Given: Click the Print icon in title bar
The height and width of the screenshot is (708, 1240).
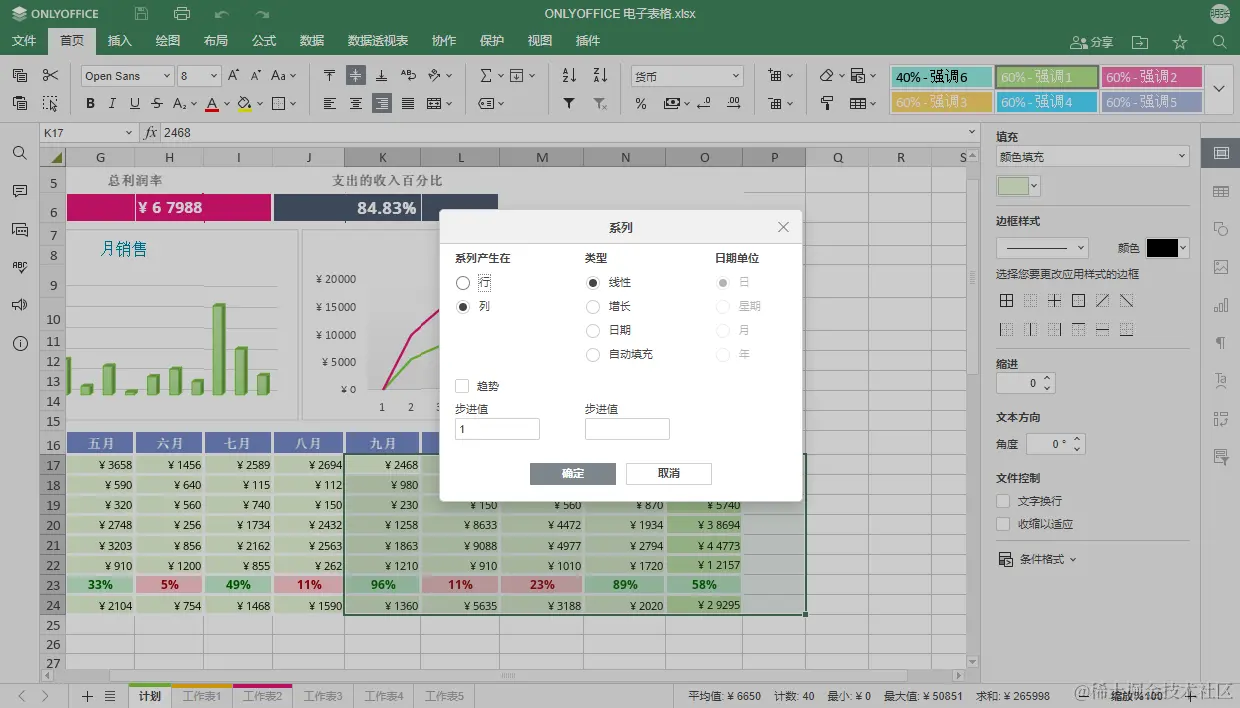Looking at the screenshot, I should click(182, 14).
